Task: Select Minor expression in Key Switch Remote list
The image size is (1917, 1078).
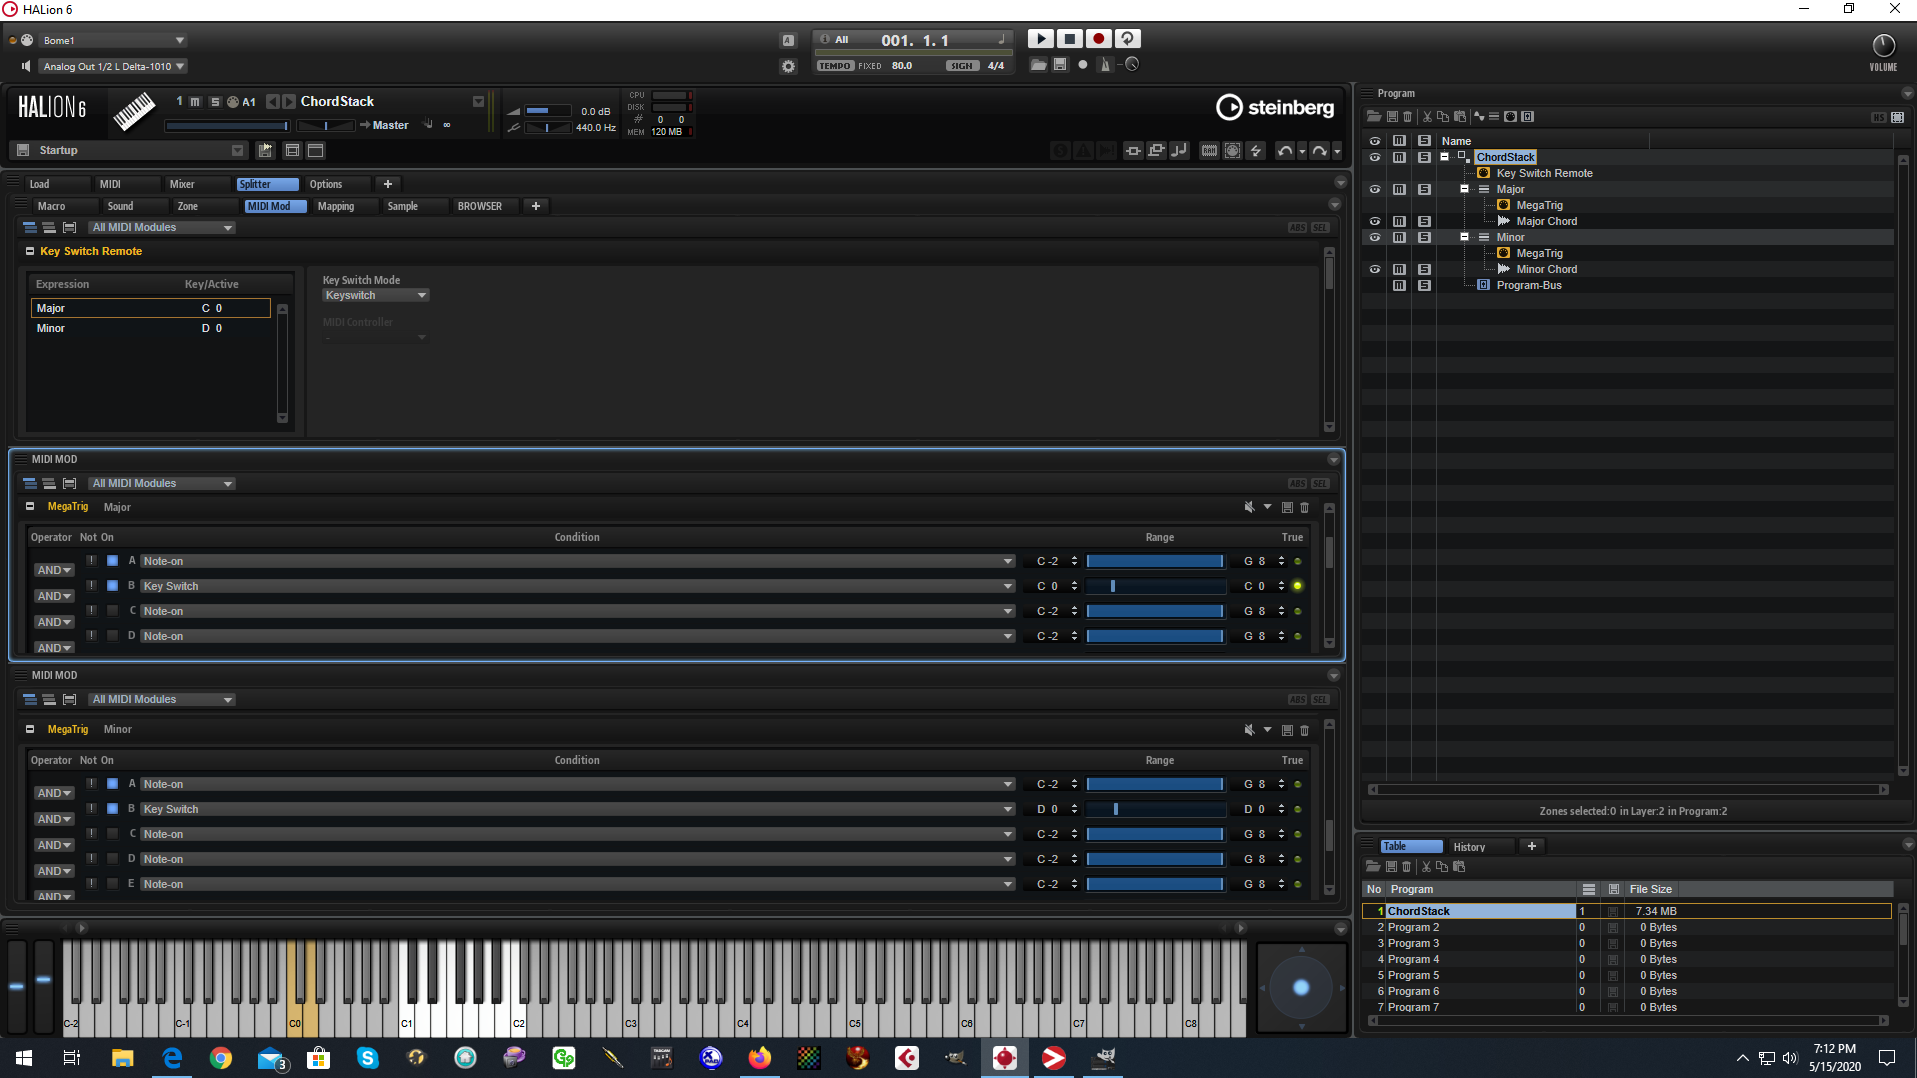Action: pos(150,328)
